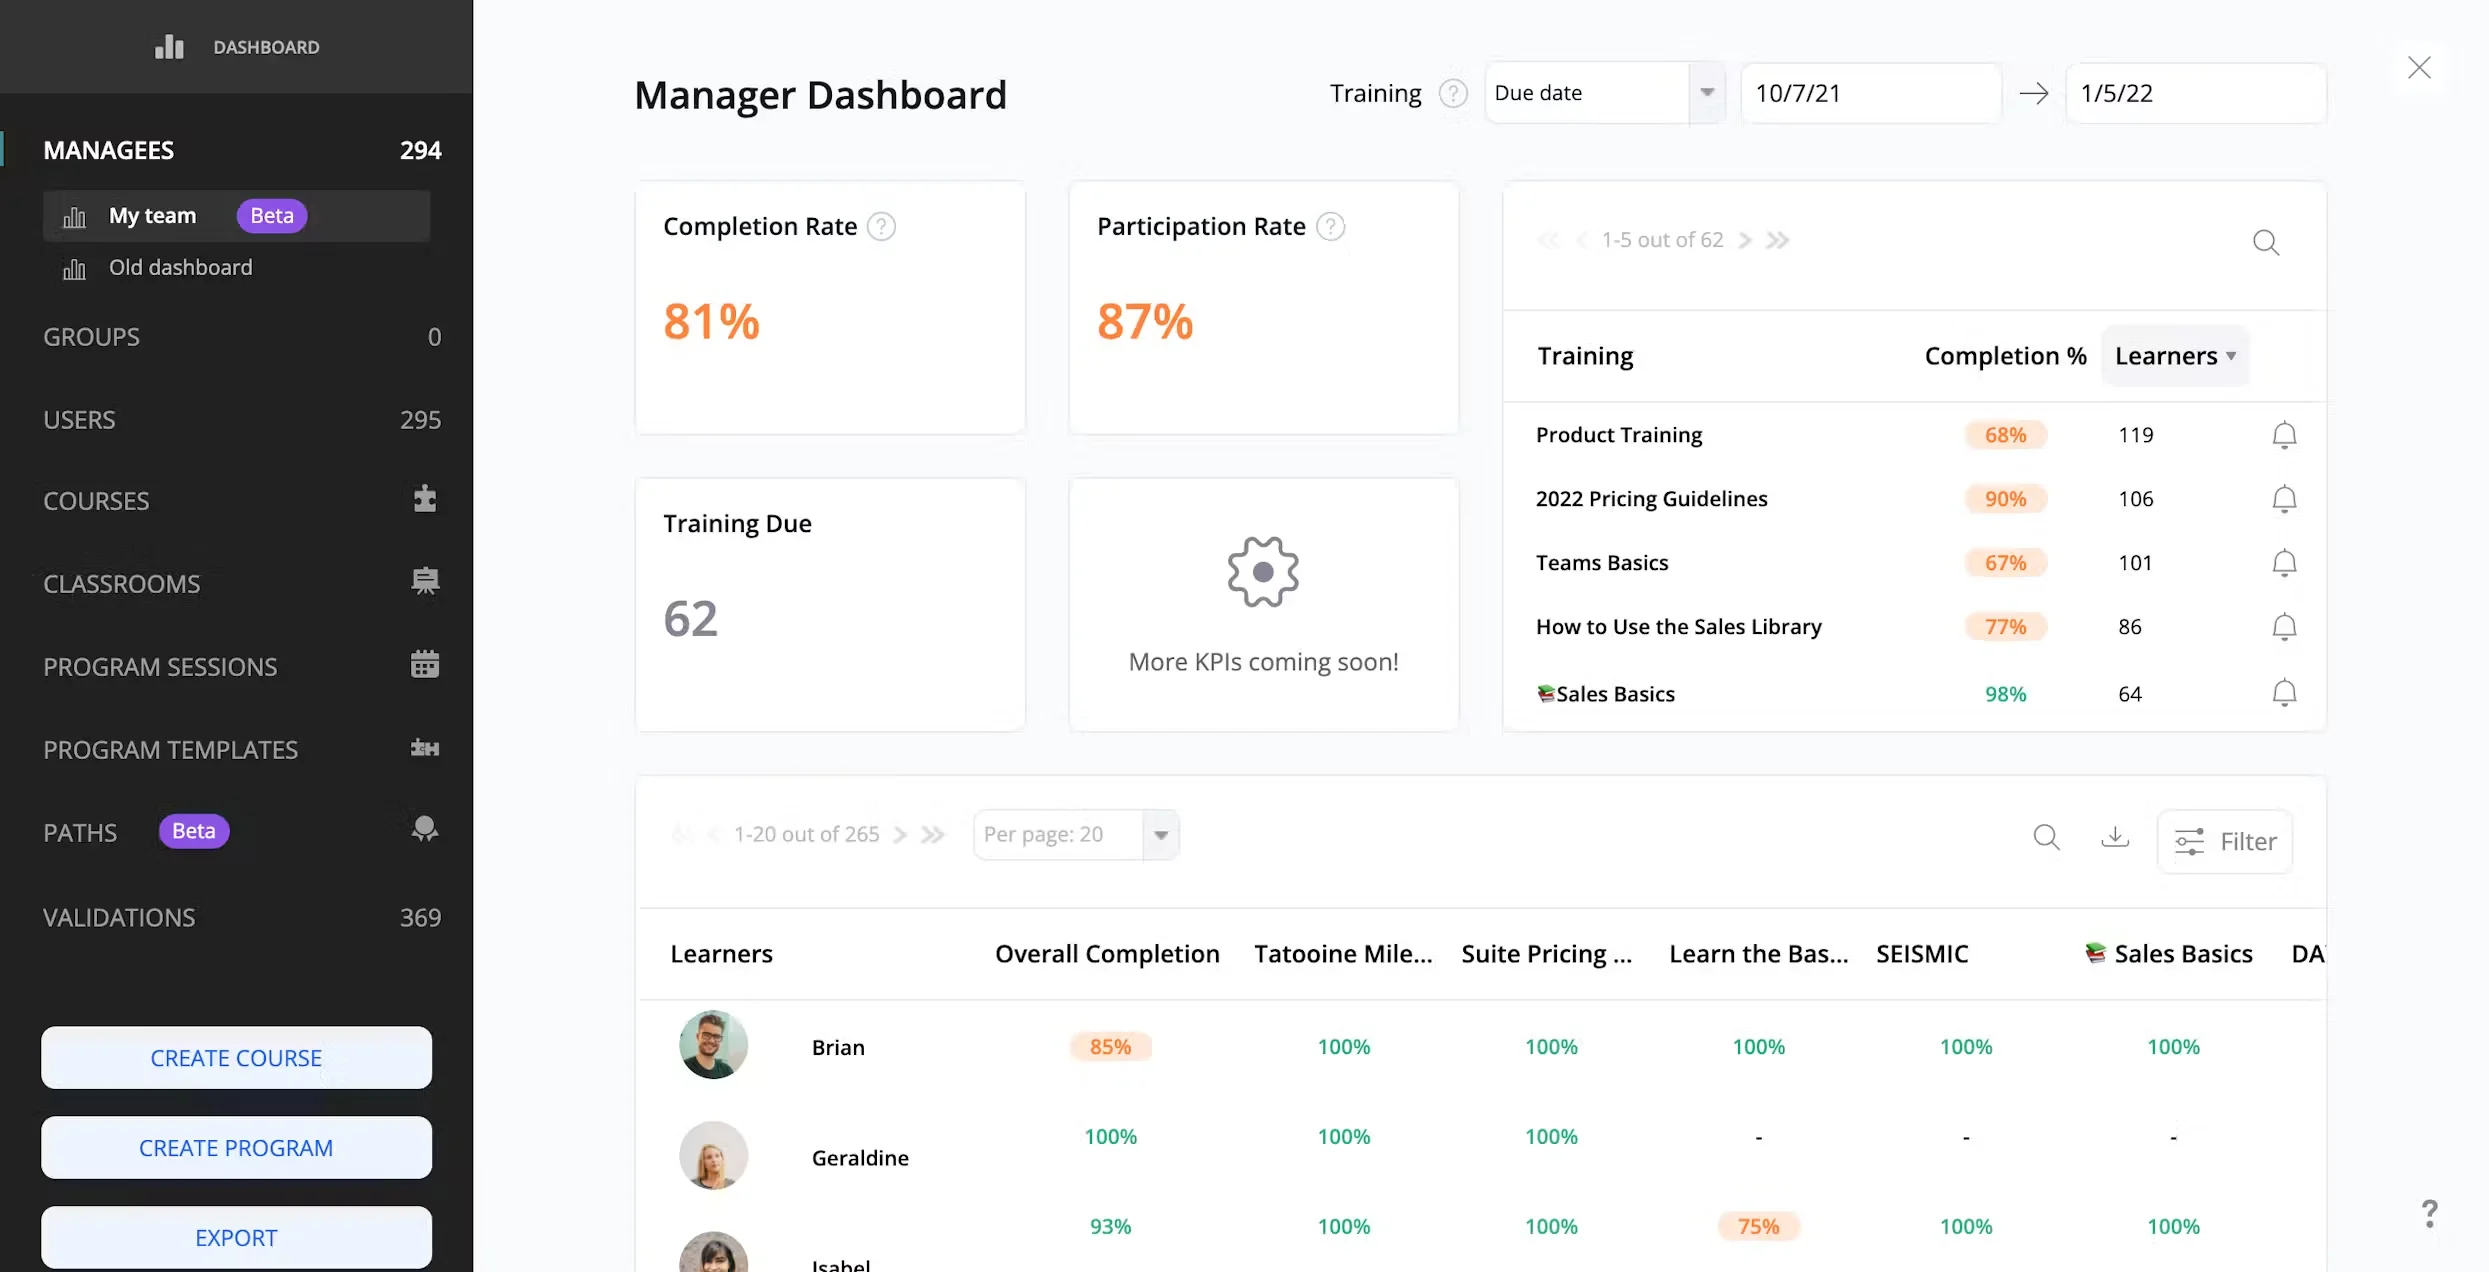Select the Classrooms icon
2489x1272 pixels.
click(x=425, y=581)
